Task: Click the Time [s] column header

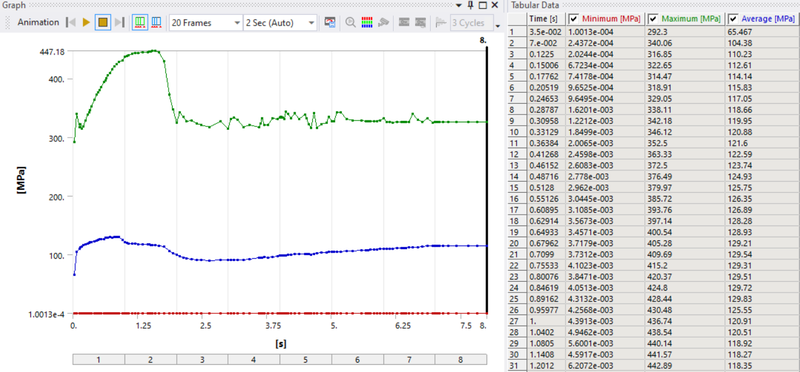Action: pyautogui.click(x=546, y=19)
